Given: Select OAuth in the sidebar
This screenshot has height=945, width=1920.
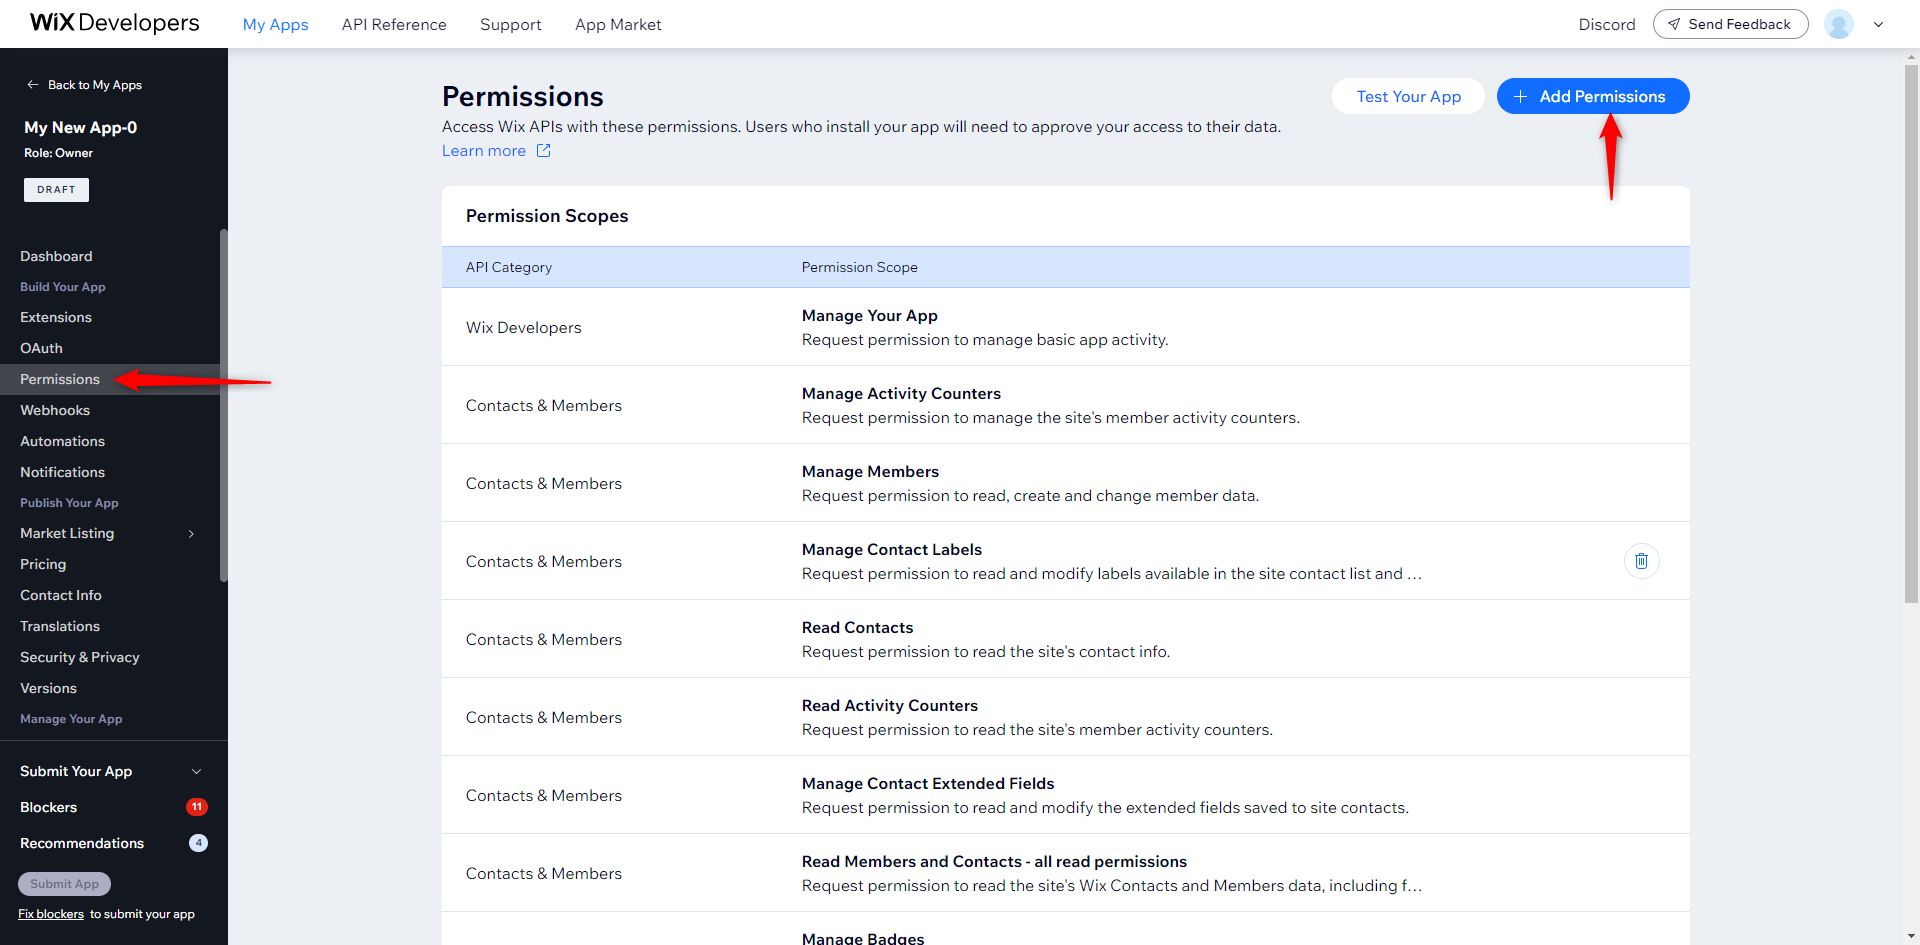Looking at the screenshot, I should click(x=41, y=348).
